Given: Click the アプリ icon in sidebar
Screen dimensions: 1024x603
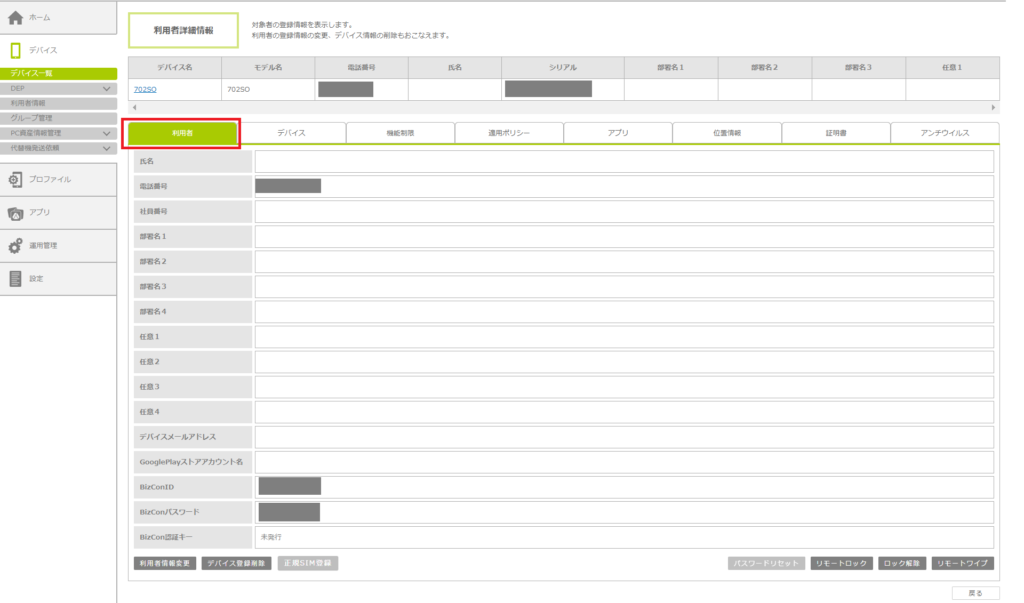Looking at the screenshot, I should pyautogui.click(x=15, y=213).
